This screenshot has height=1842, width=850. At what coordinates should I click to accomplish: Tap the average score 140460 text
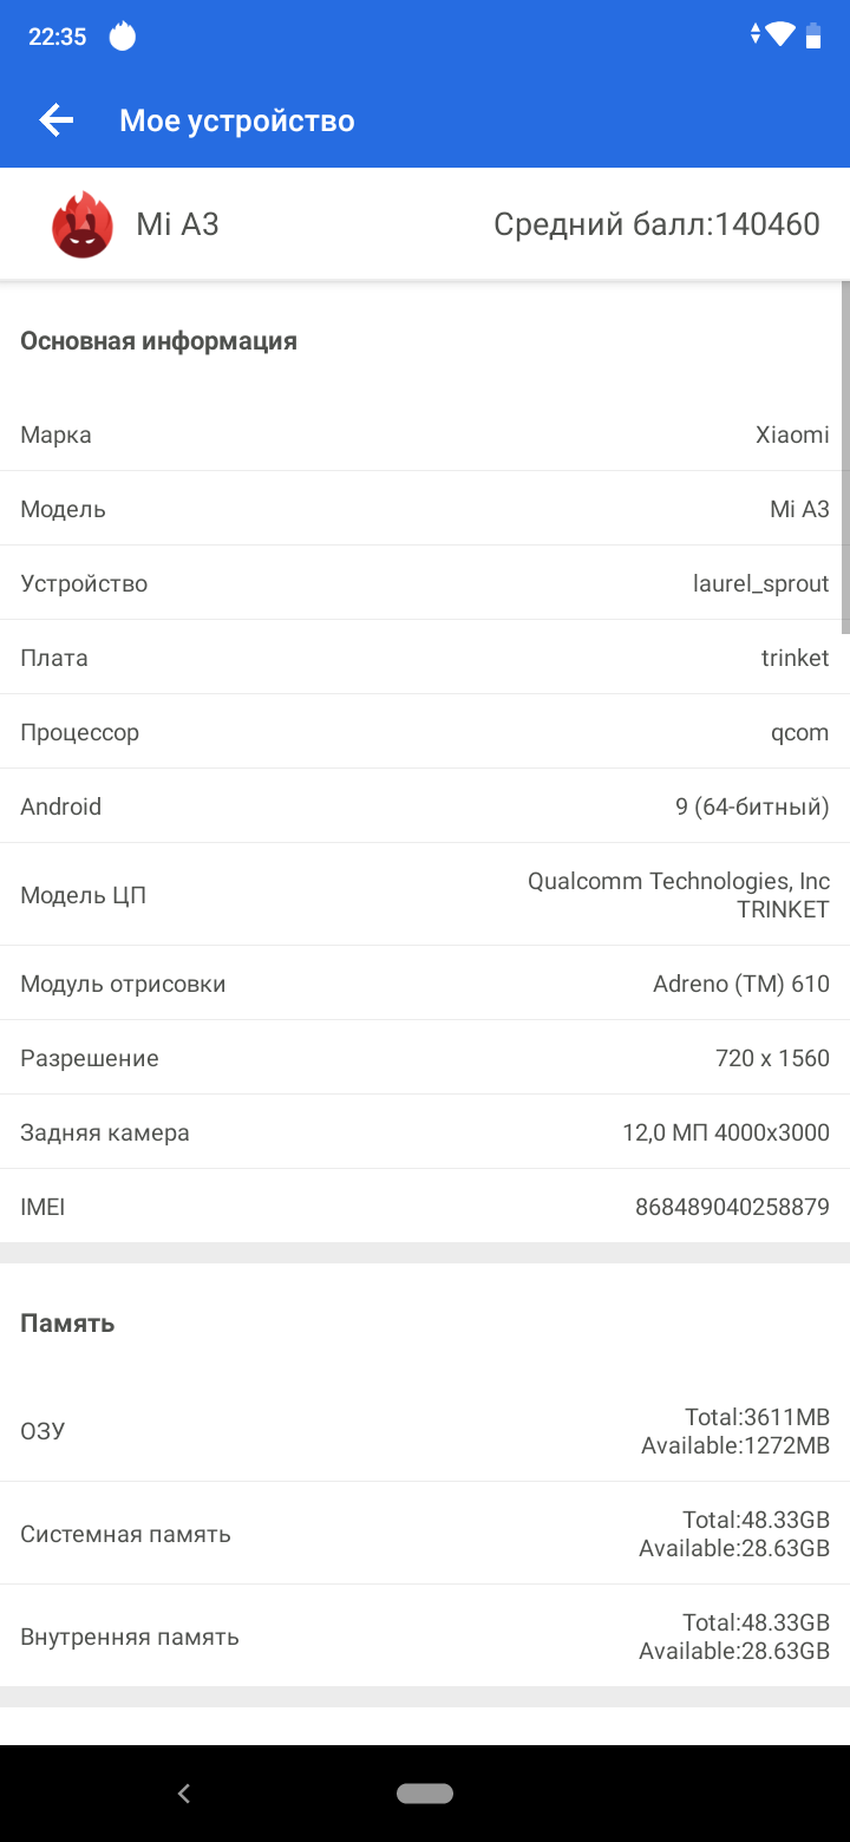point(656,225)
